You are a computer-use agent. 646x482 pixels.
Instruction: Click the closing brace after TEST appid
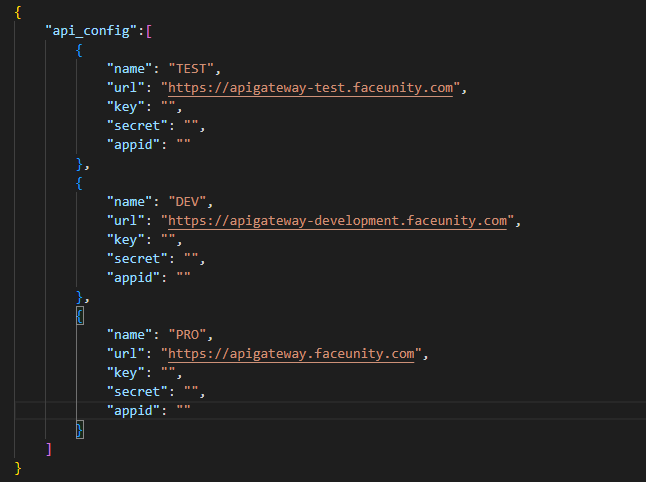[x=80, y=164]
